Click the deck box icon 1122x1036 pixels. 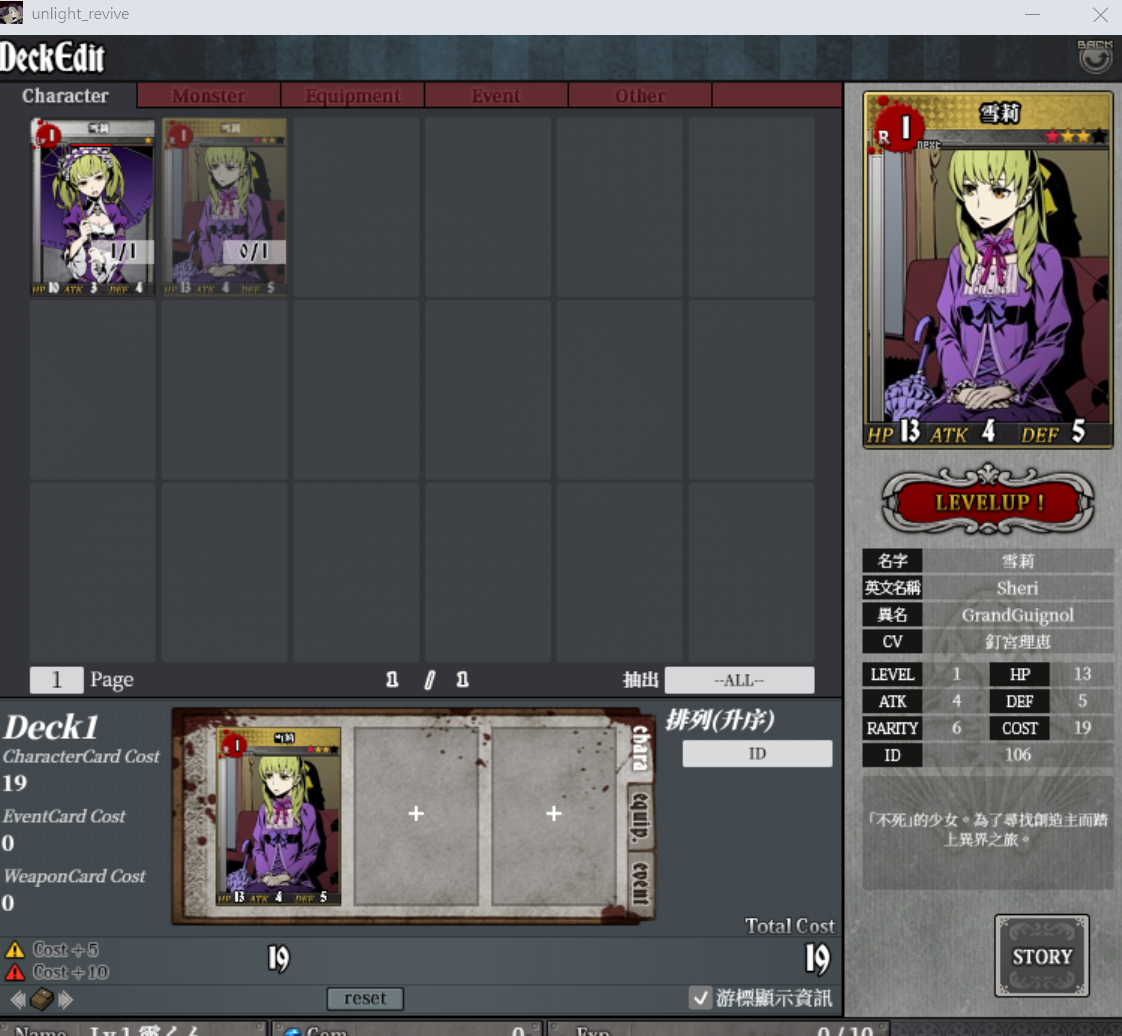(42, 999)
